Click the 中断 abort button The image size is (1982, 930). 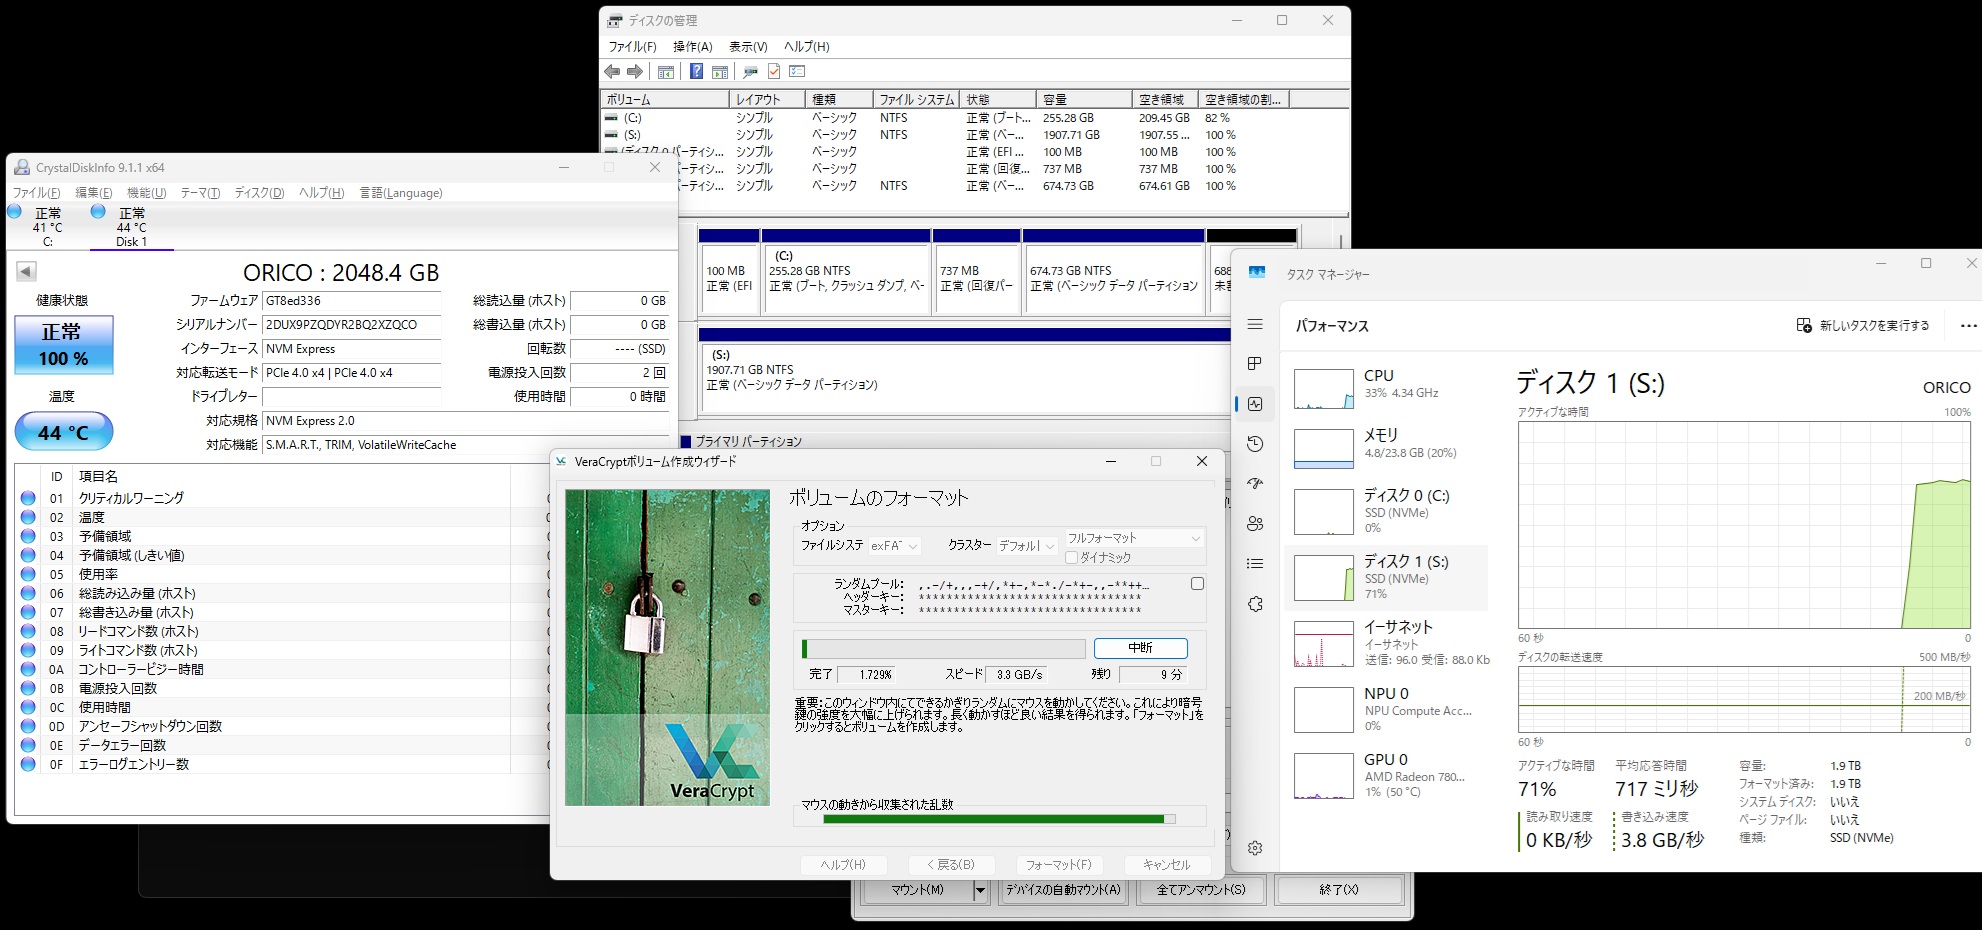pyautogui.click(x=1140, y=648)
